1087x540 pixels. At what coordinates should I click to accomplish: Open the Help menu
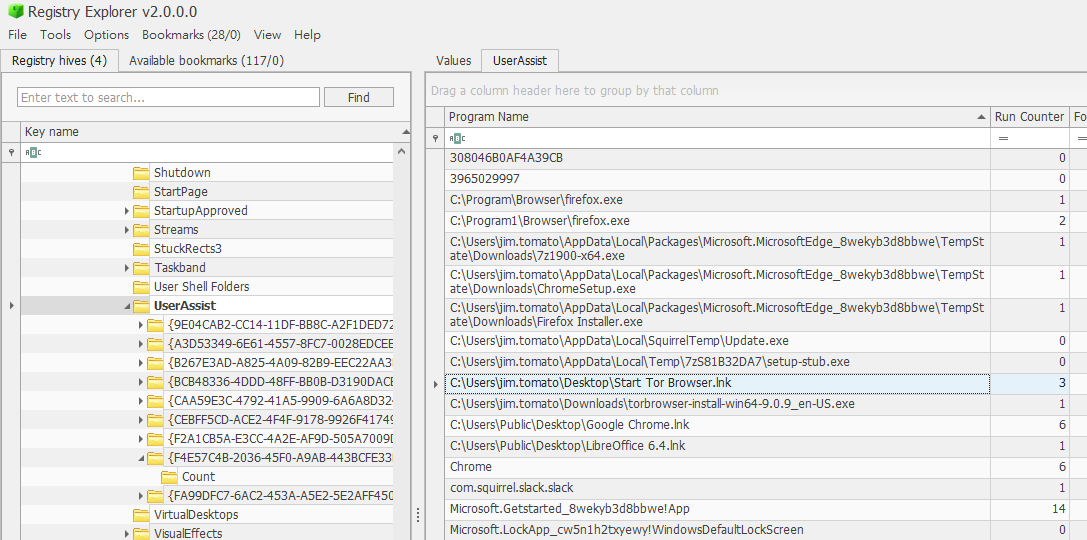click(307, 35)
